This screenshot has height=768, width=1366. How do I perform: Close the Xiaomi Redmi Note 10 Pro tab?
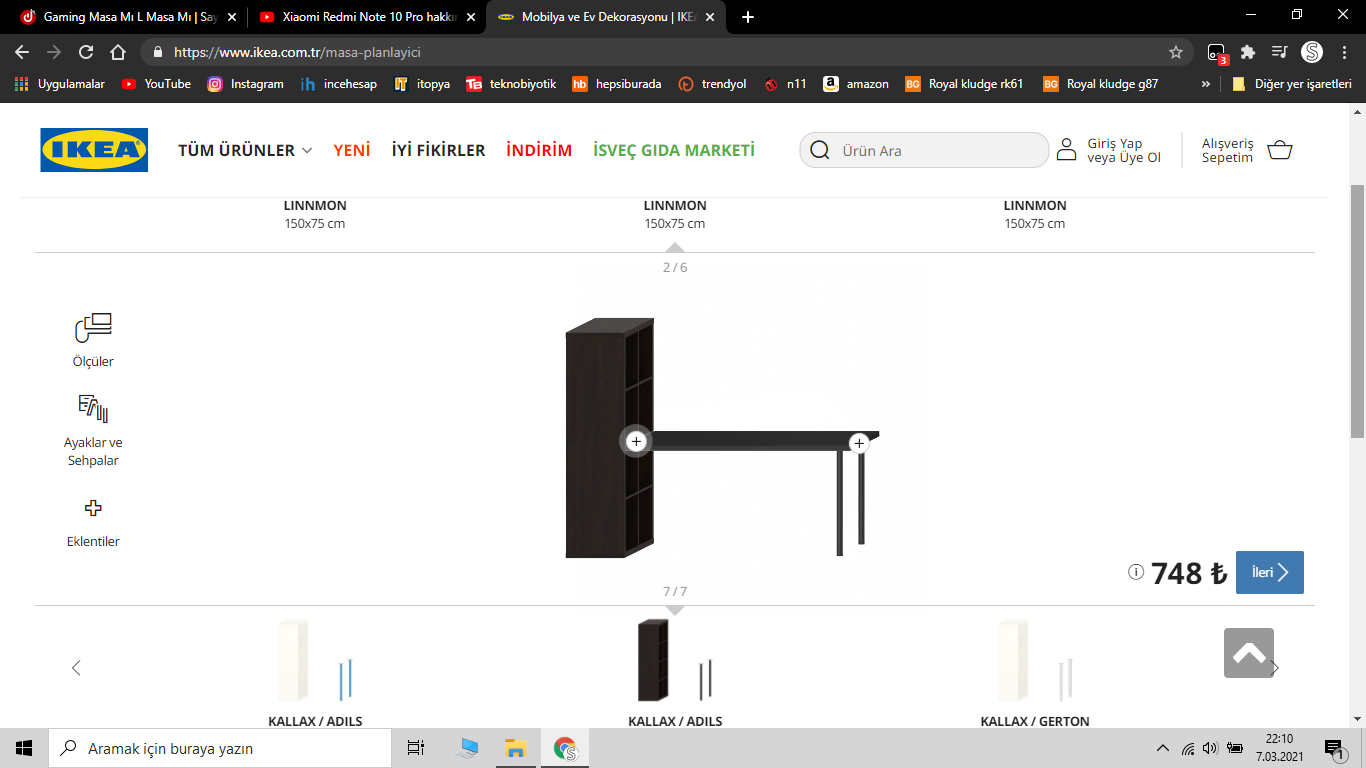coord(470,17)
